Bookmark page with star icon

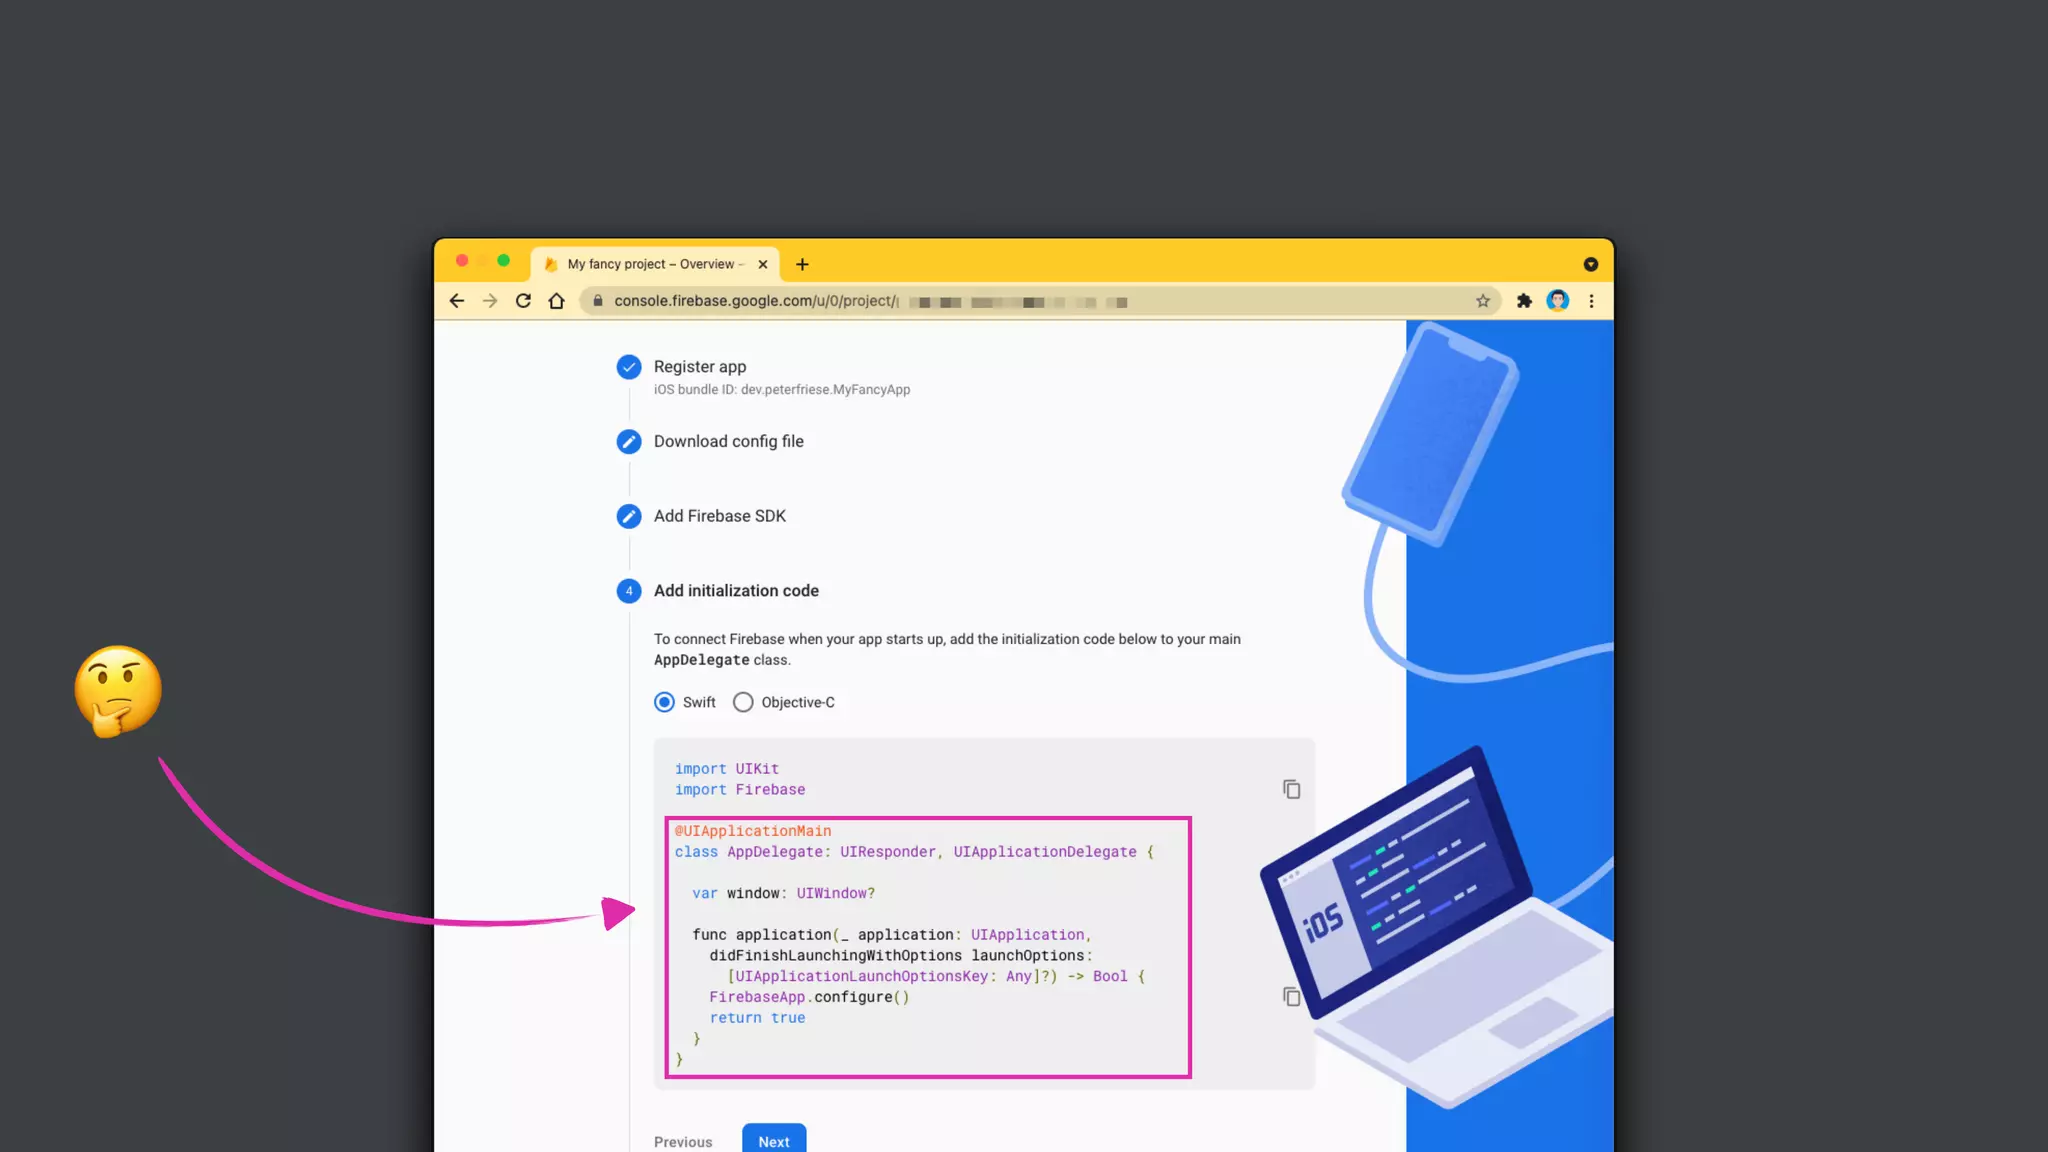1483,301
